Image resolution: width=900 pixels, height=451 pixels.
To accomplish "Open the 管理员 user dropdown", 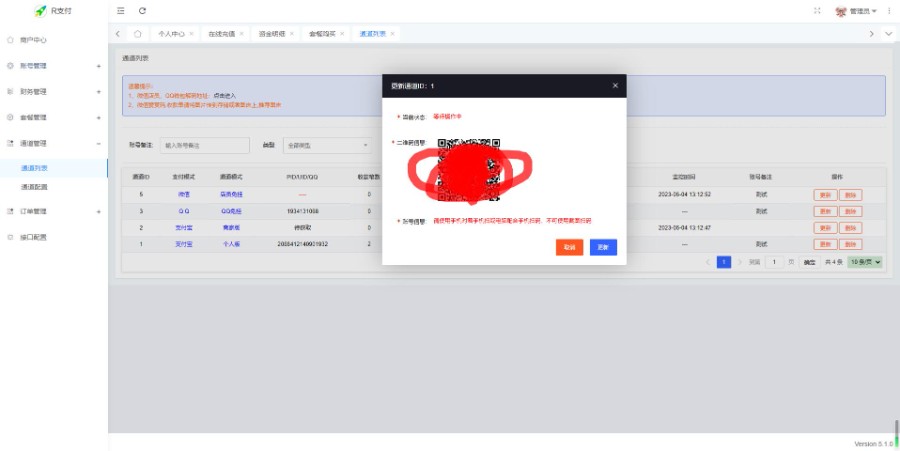I will (x=856, y=11).
